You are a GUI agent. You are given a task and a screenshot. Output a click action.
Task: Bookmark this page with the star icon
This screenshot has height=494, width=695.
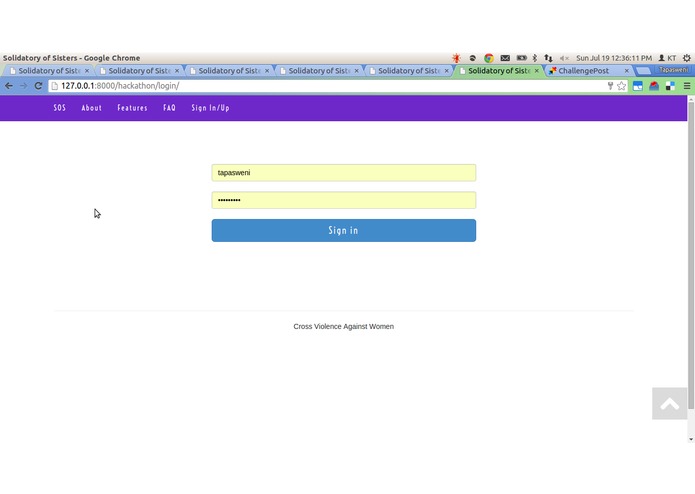621,86
